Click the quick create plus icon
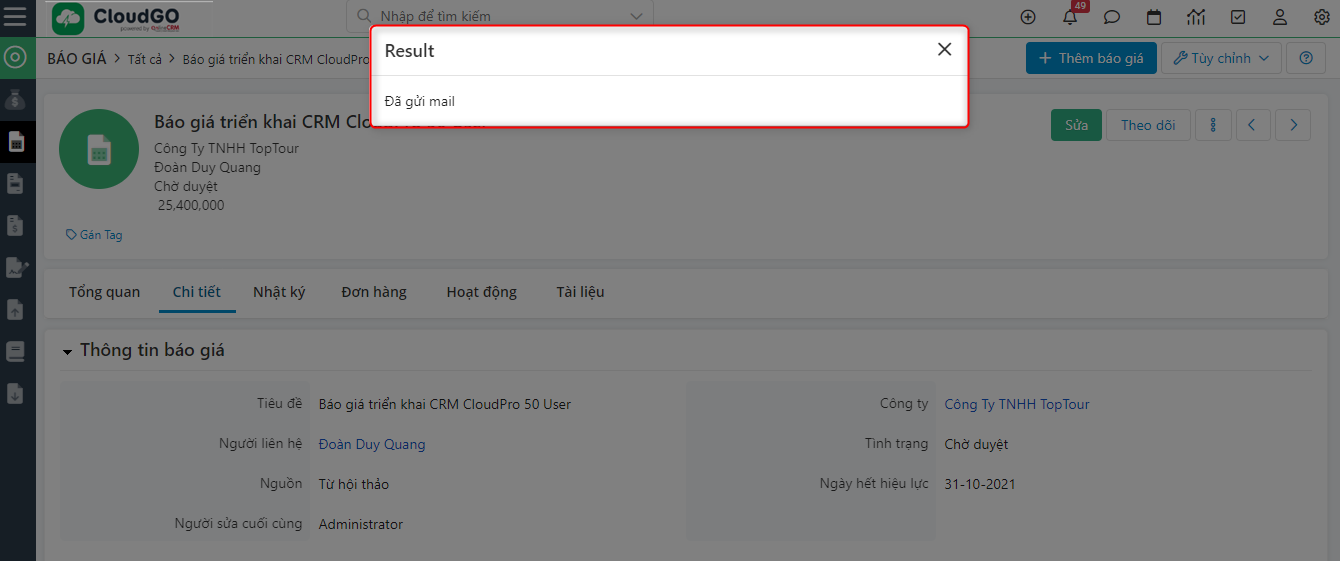Image resolution: width=1340 pixels, height=561 pixels. (x=1028, y=17)
